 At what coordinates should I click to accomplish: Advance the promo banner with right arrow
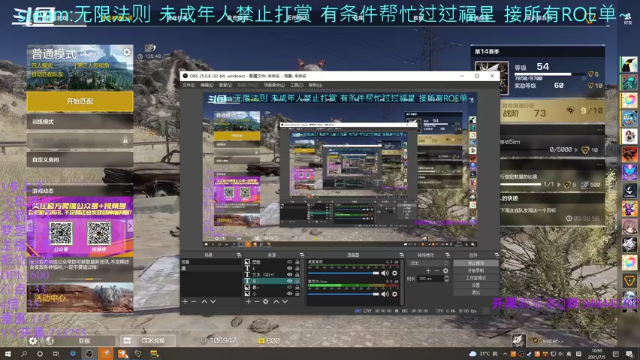coord(130,225)
